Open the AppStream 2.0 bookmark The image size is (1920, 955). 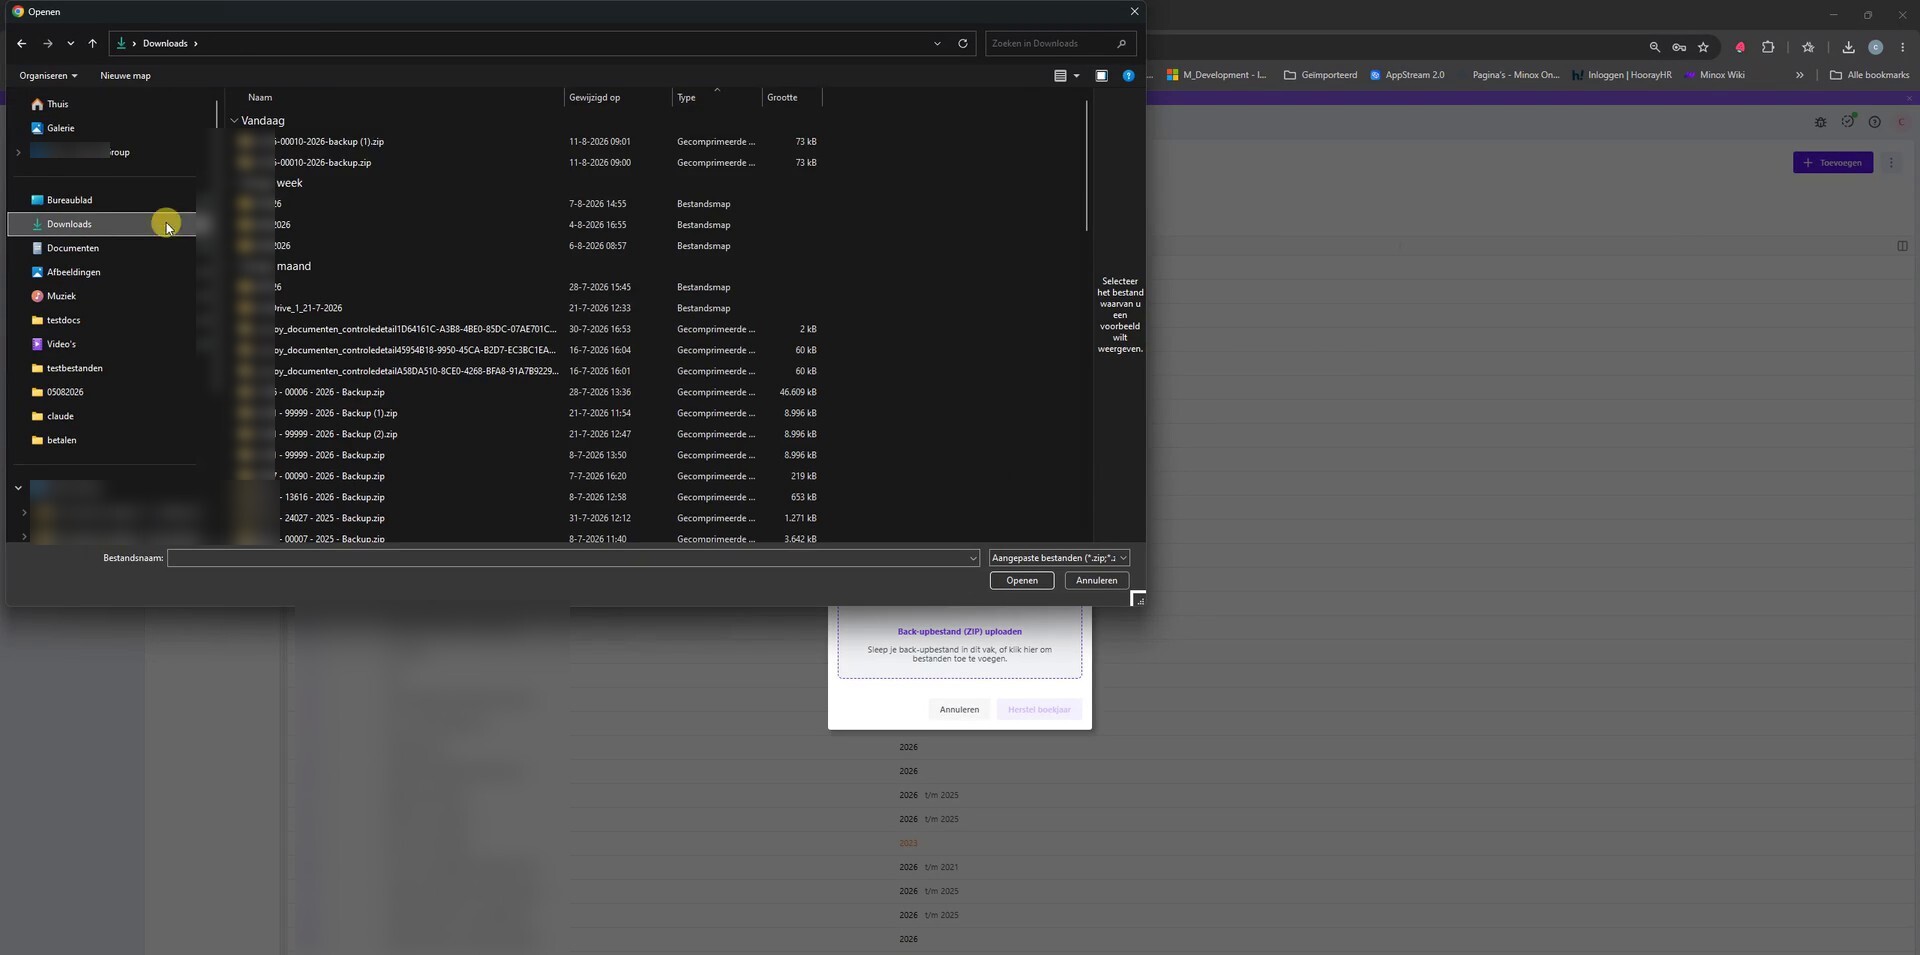pos(1407,75)
